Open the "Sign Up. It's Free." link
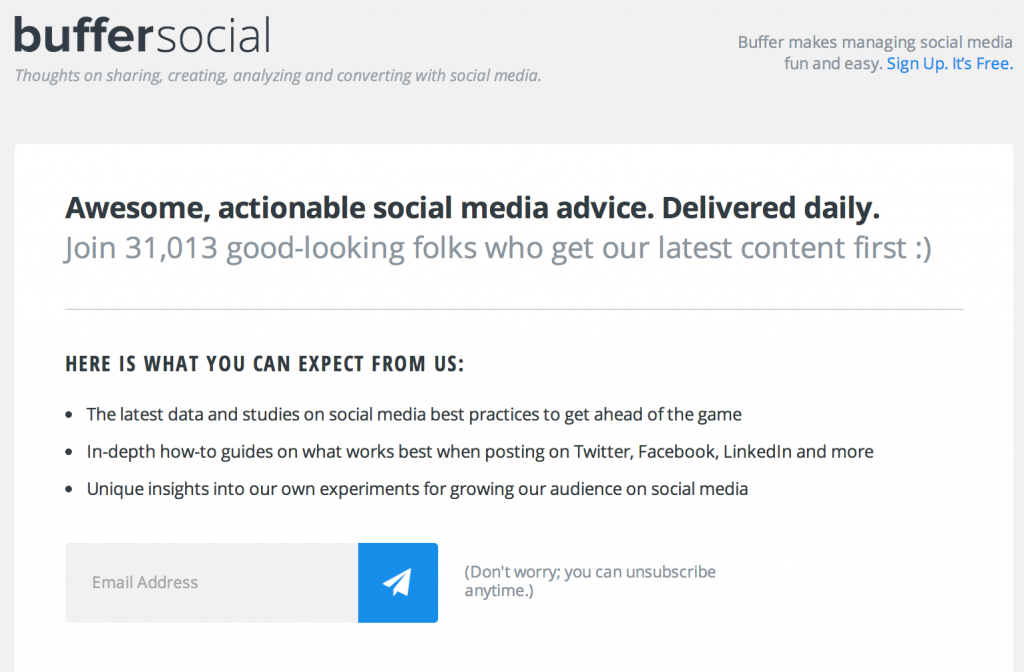1024x672 pixels. pos(949,64)
